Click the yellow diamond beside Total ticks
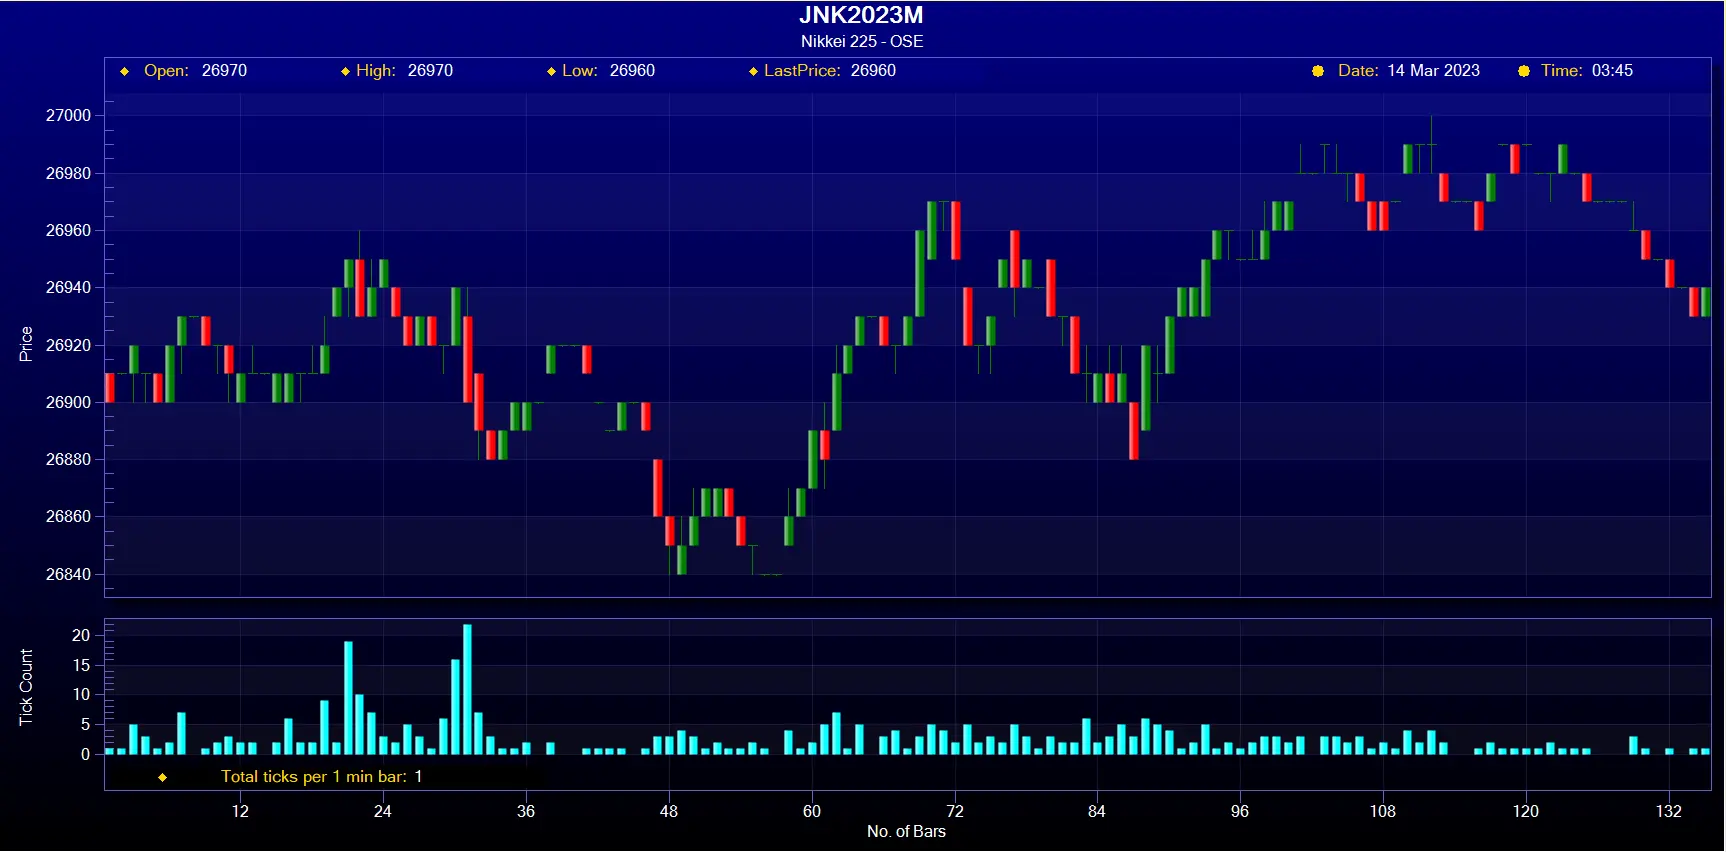The height and width of the screenshot is (852, 1726). point(162,777)
